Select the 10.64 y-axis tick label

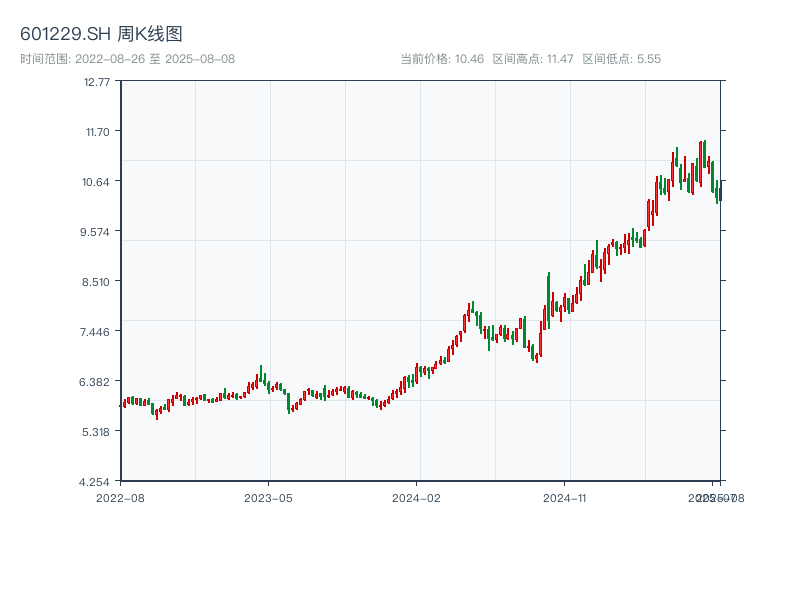click(x=97, y=181)
